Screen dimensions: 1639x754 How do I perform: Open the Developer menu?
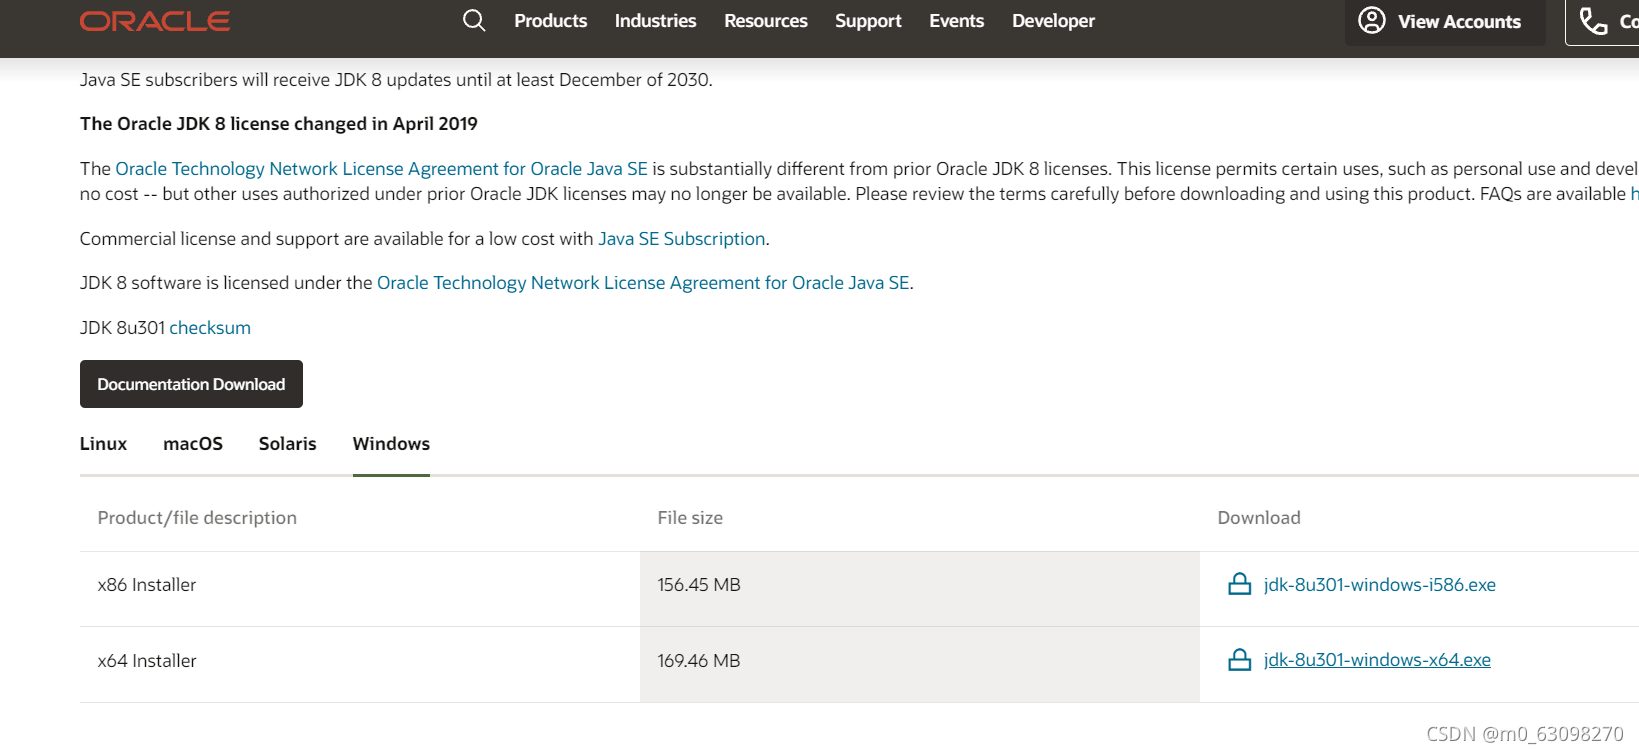1054,21
